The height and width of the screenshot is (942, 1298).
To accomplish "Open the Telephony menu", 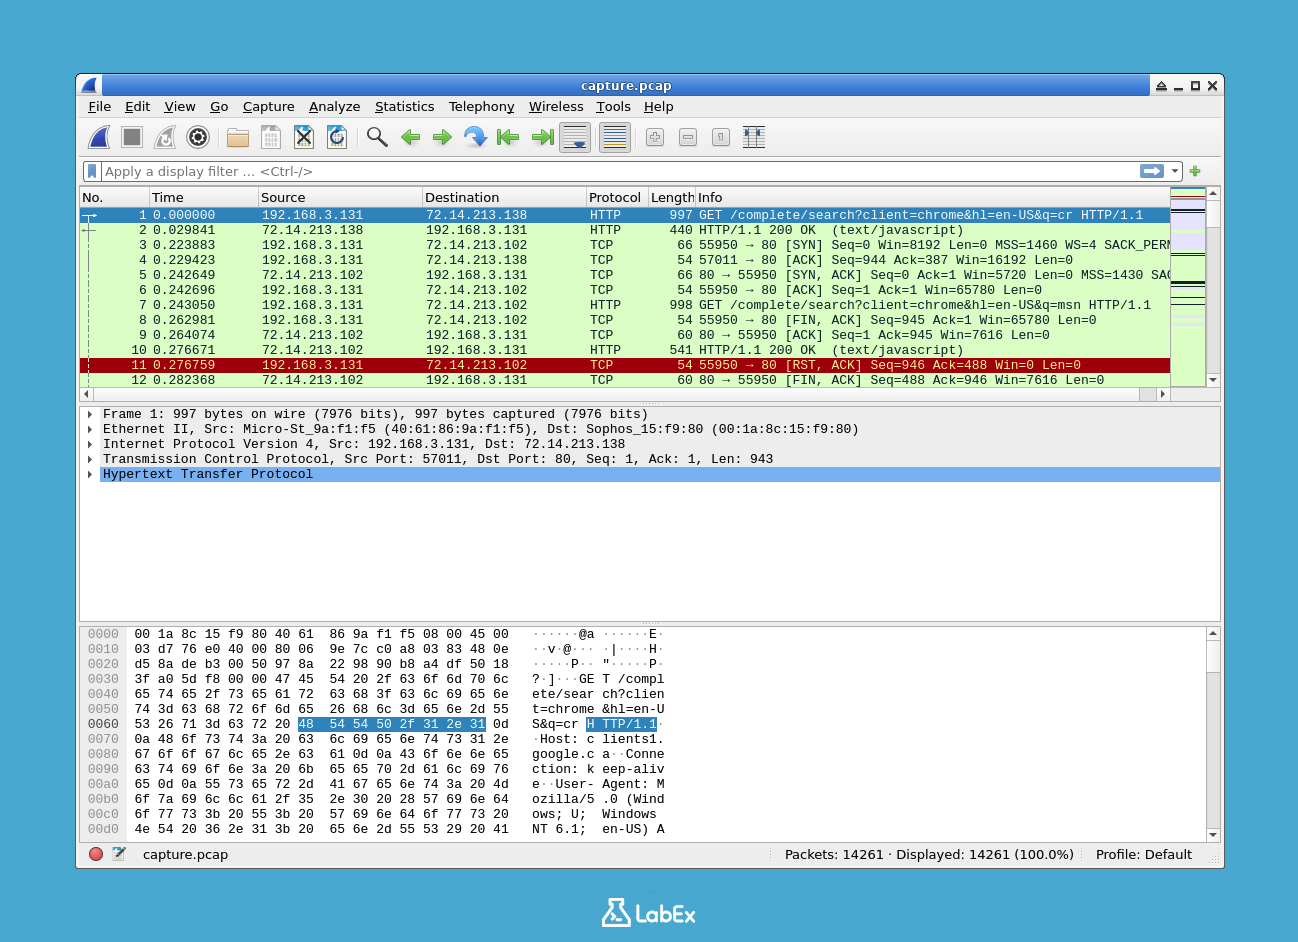I will (x=481, y=107).
